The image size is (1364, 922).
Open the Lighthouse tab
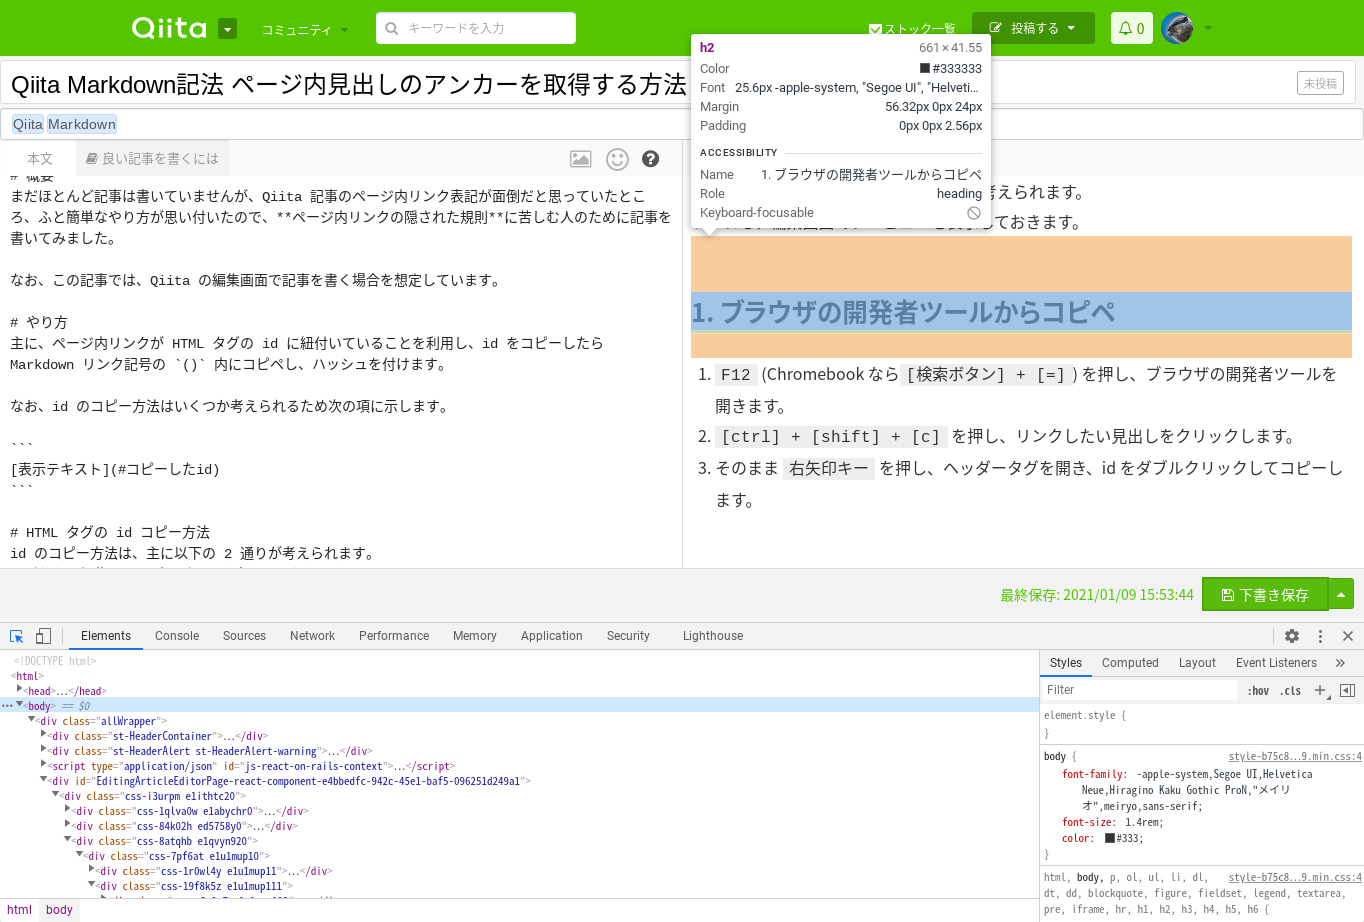tap(713, 636)
